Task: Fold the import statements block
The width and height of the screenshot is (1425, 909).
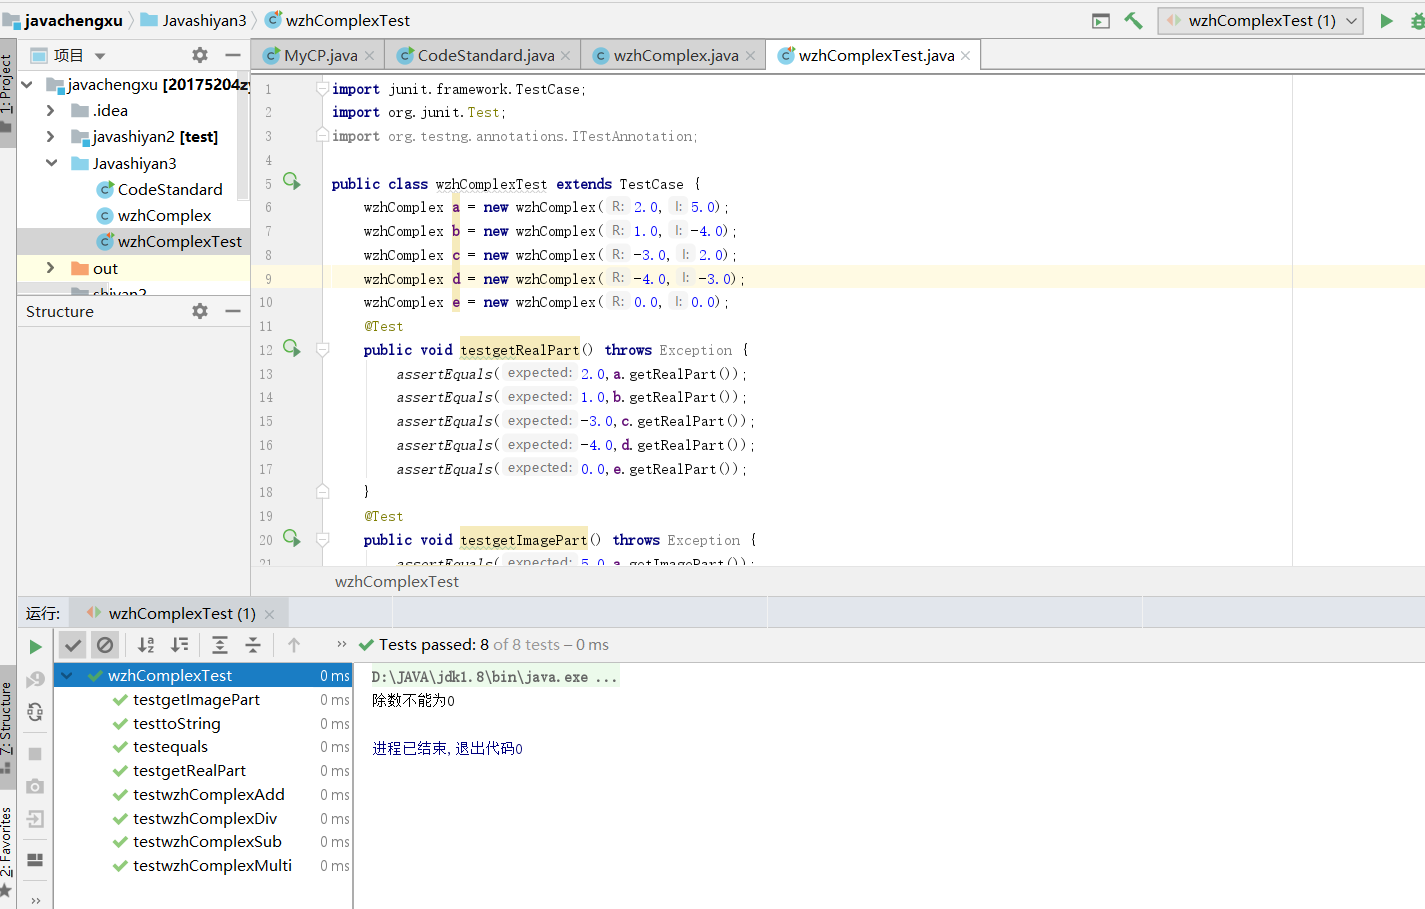Action: point(323,89)
